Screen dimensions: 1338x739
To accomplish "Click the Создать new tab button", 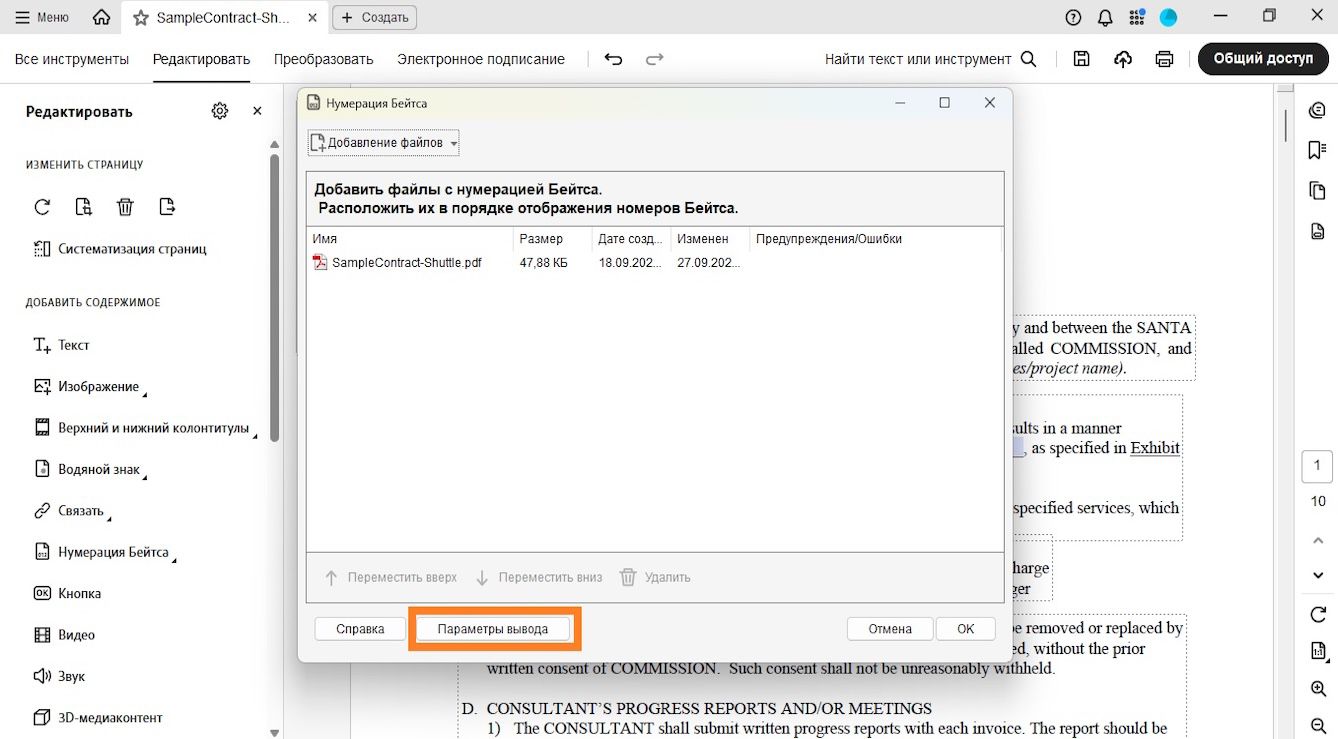I will pos(375,17).
